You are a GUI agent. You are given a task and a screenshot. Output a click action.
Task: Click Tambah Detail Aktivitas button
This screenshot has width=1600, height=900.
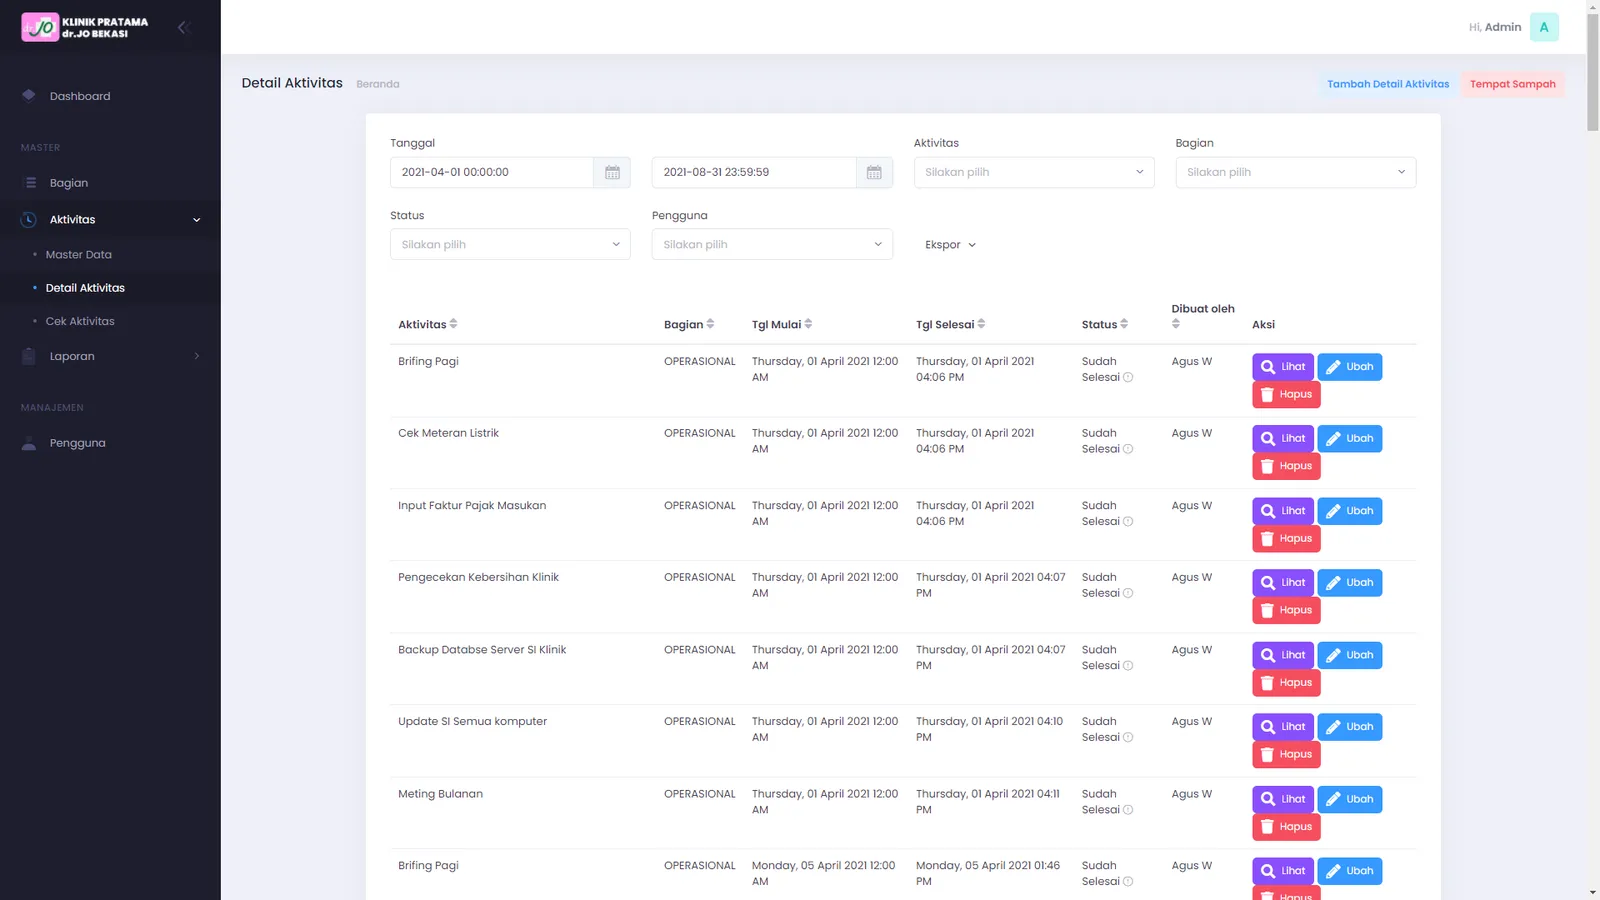[1388, 84]
